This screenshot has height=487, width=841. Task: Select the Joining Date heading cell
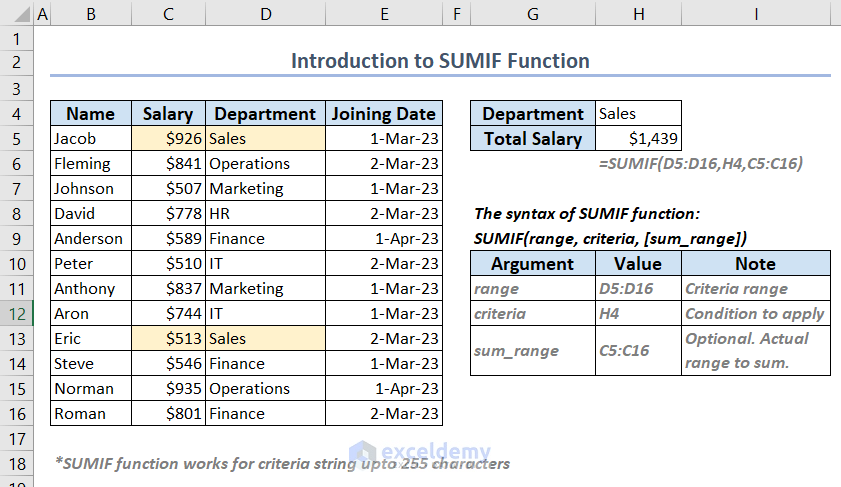point(384,114)
